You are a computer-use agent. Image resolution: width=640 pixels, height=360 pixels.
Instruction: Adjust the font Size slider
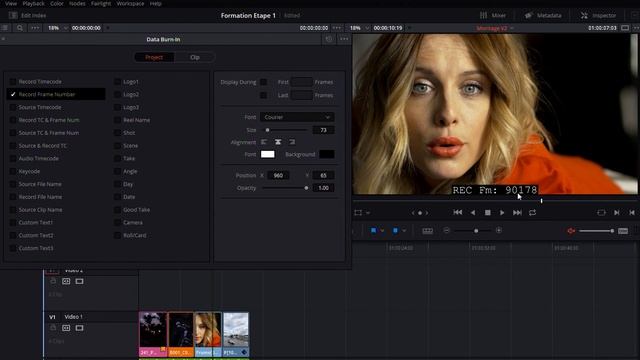286,130
